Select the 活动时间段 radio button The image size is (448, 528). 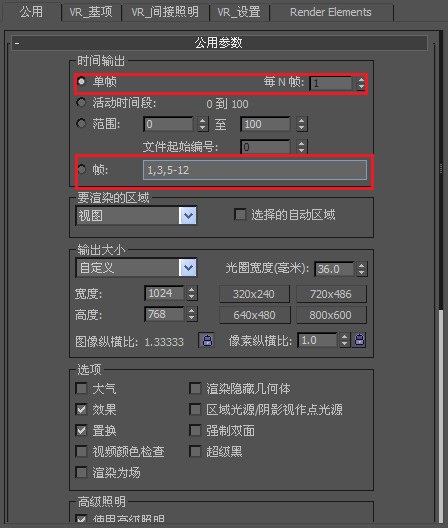pos(81,102)
